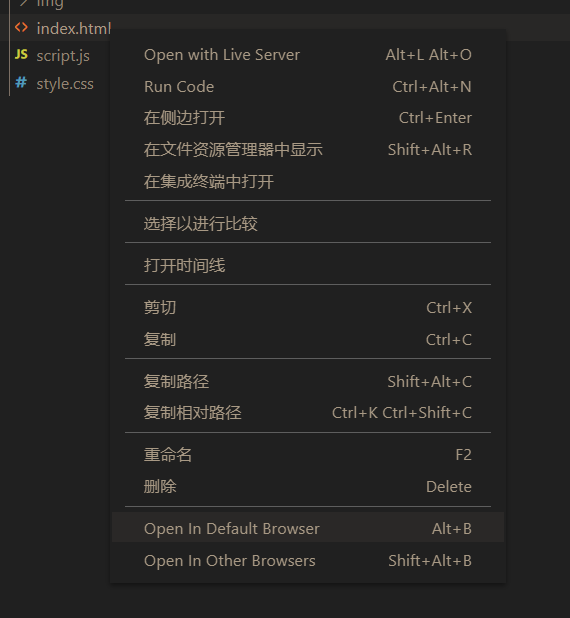Viewport: 570px width, 618px height.
Task: Choose Open In Default Browser
Action: [x=308, y=527]
